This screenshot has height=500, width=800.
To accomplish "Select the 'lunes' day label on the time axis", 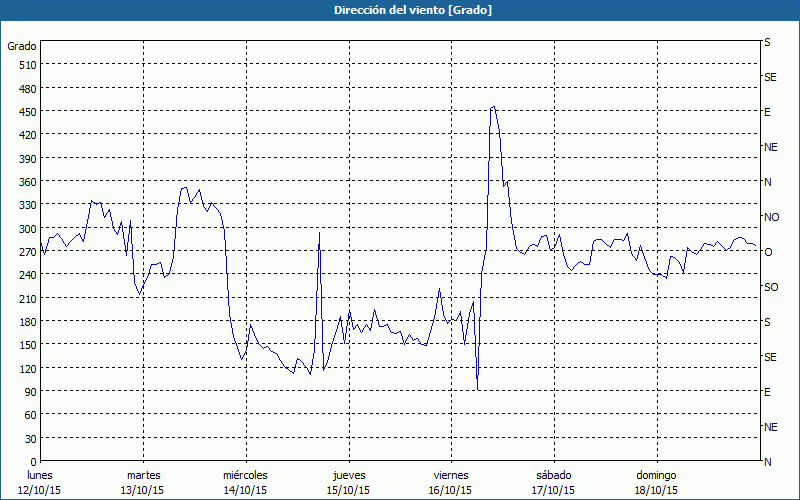I will (40, 475).
